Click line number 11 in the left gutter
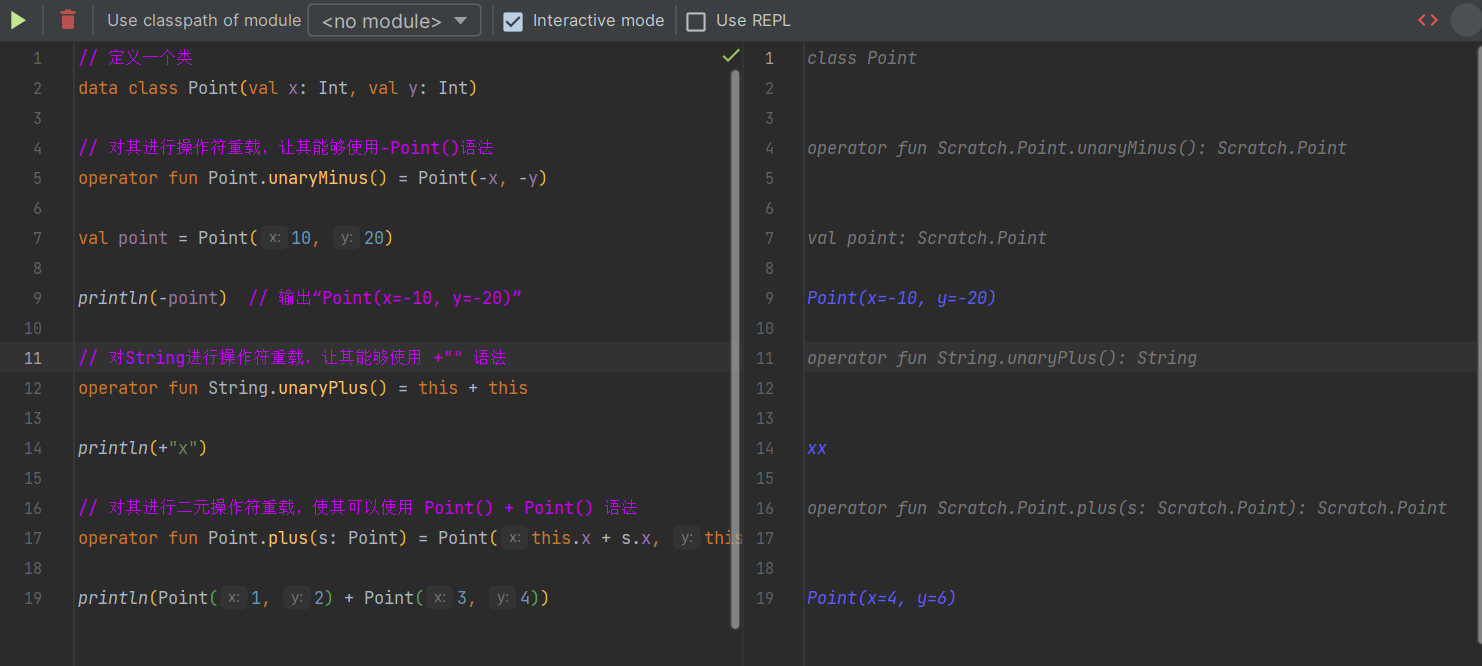Image resolution: width=1482 pixels, height=666 pixels. pyautogui.click(x=33, y=358)
